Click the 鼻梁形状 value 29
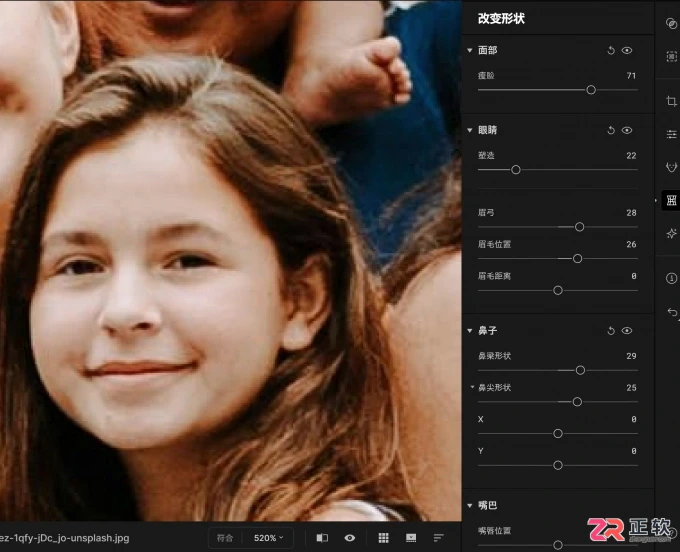The width and height of the screenshot is (680, 552). pos(631,356)
